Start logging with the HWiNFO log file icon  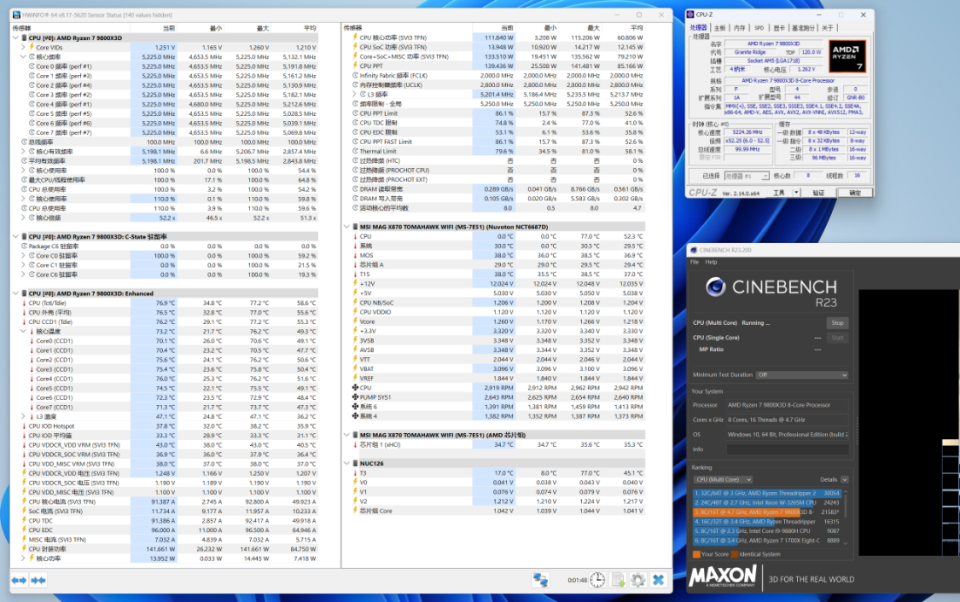[618, 580]
